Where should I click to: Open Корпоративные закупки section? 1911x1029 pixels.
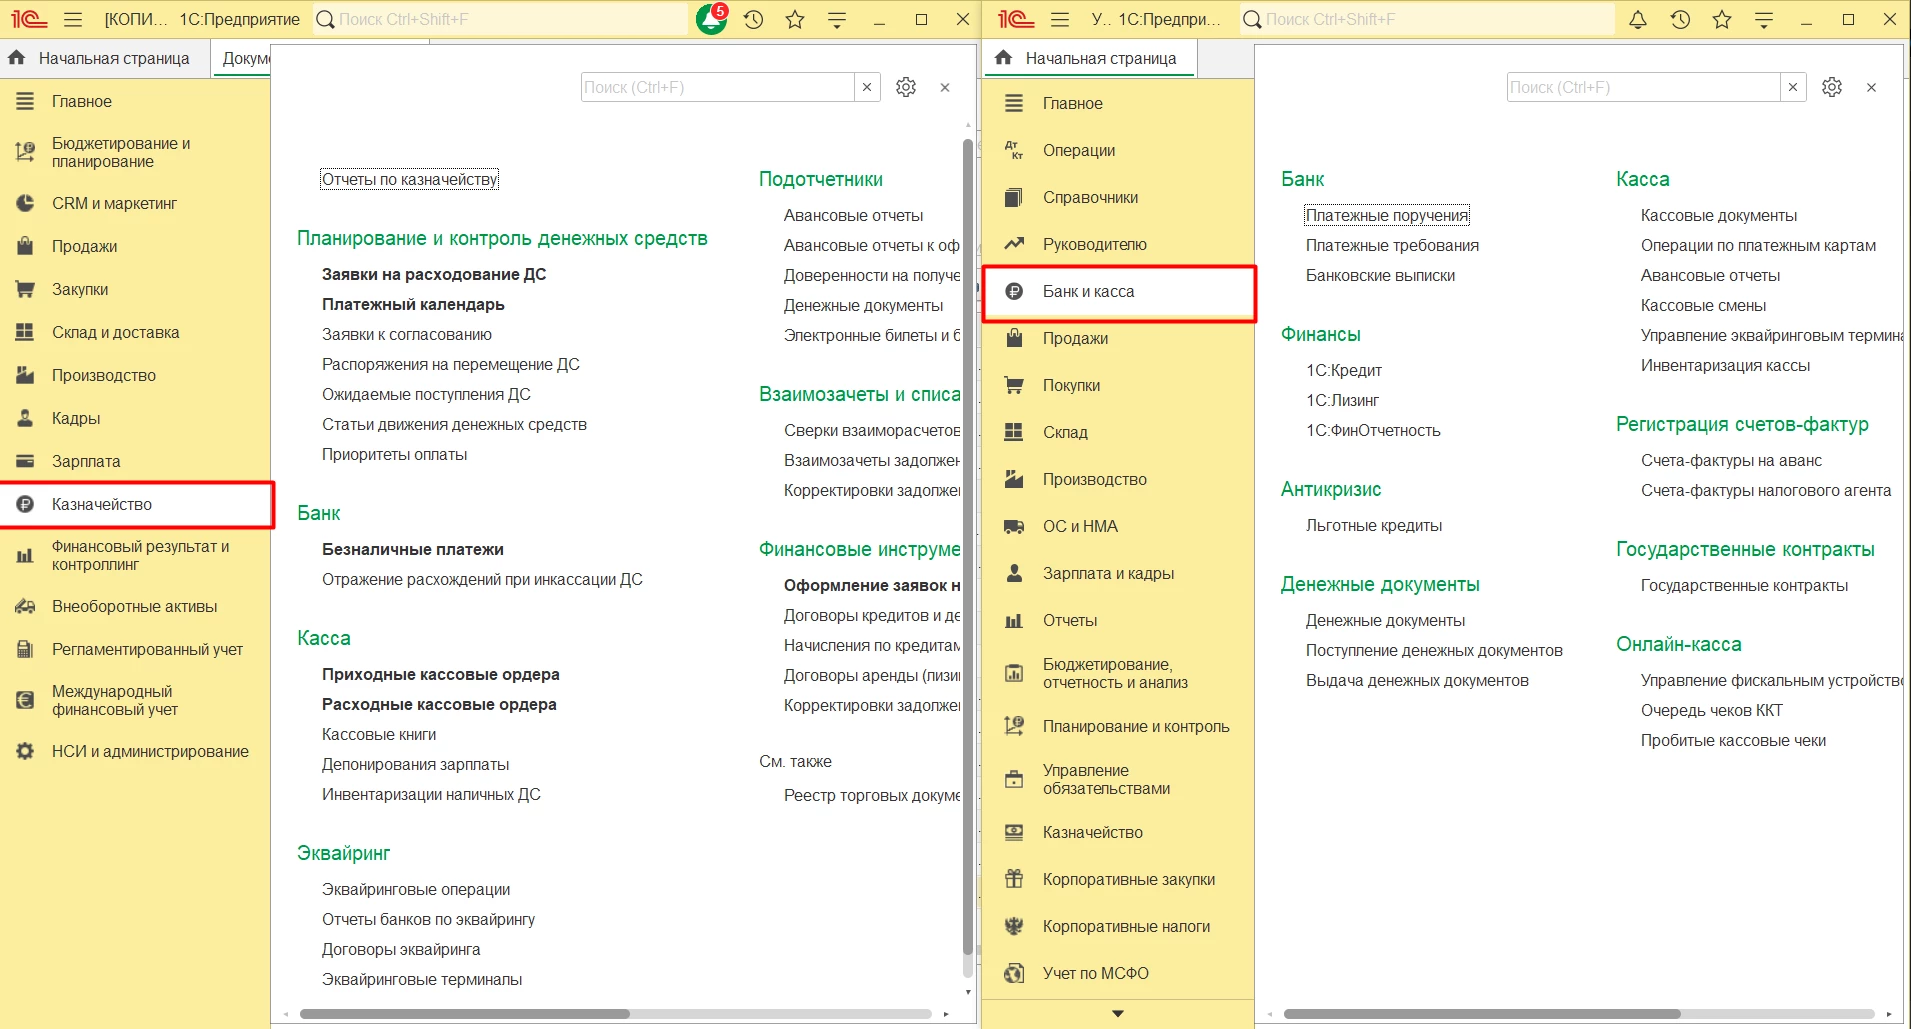1118,879
